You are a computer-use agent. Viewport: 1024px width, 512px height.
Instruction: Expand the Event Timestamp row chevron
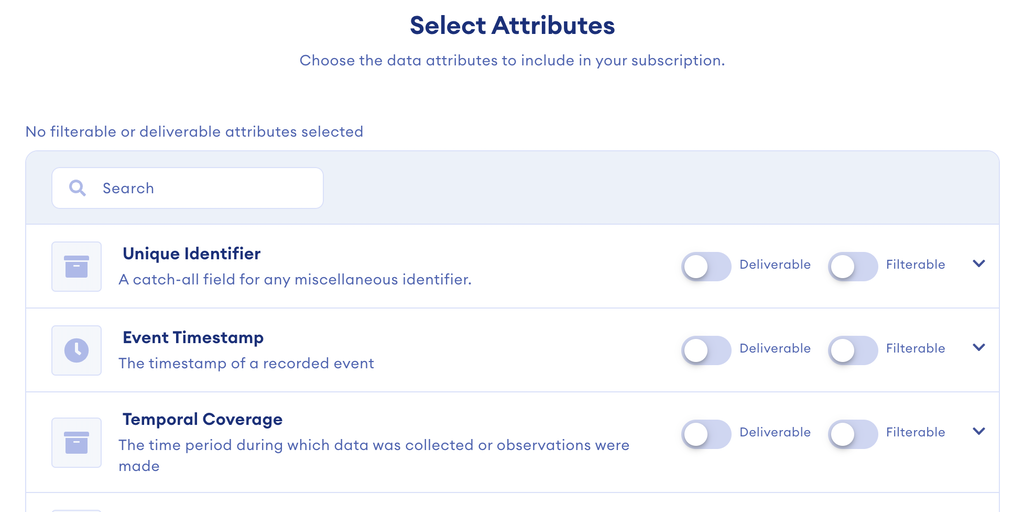(979, 348)
